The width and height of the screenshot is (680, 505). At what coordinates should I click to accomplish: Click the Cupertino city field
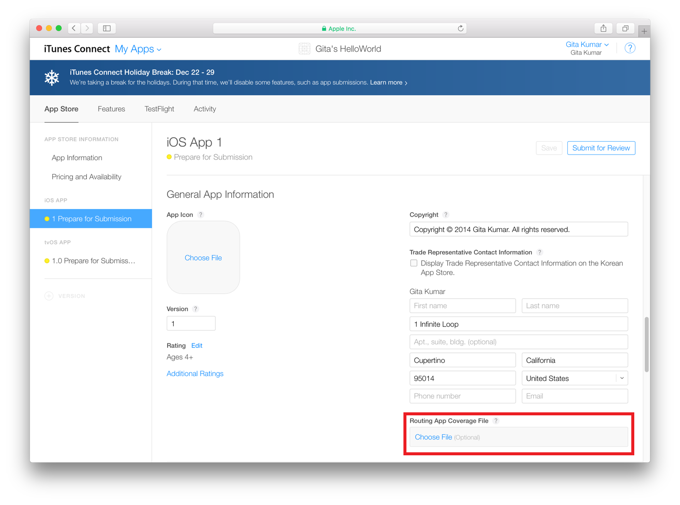coord(462,360)
